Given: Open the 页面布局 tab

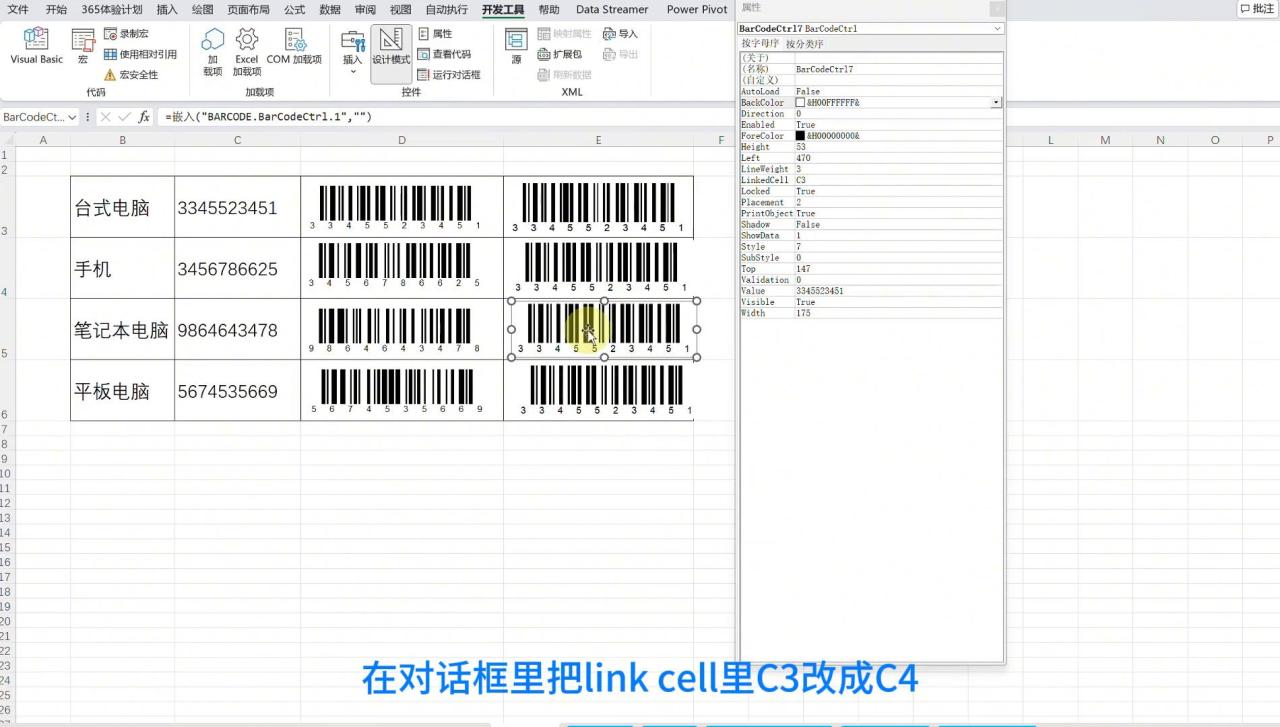Looking at the screenshot, I should pos(248,9).
